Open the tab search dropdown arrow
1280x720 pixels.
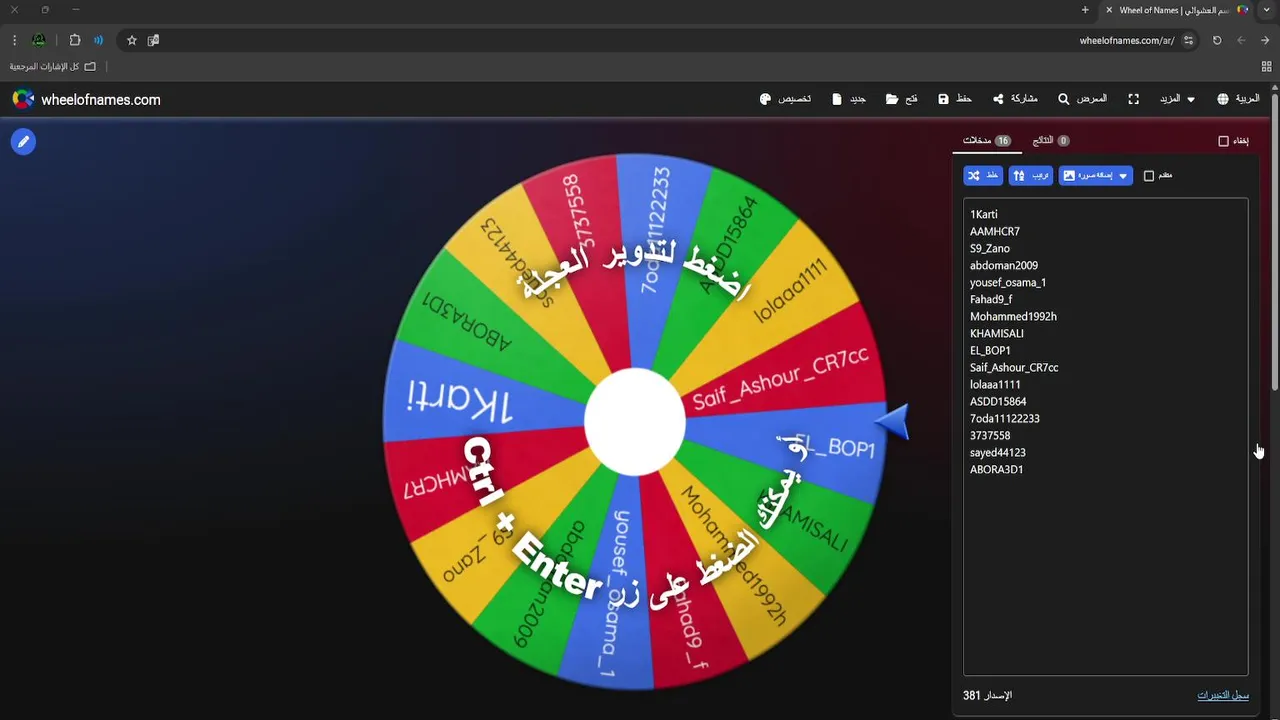coord(1267,10)
